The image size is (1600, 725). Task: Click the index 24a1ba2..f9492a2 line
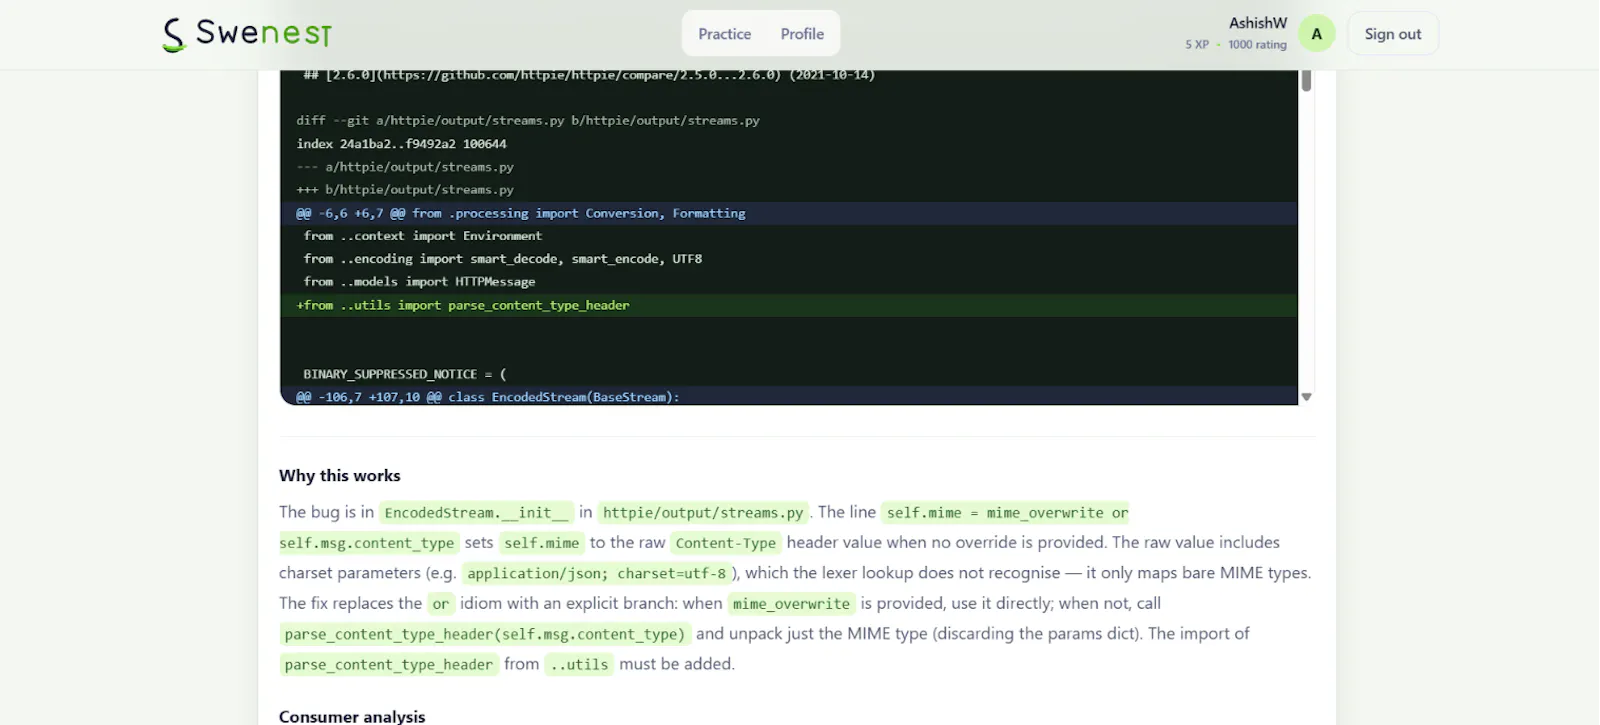(x=401, y=144)
